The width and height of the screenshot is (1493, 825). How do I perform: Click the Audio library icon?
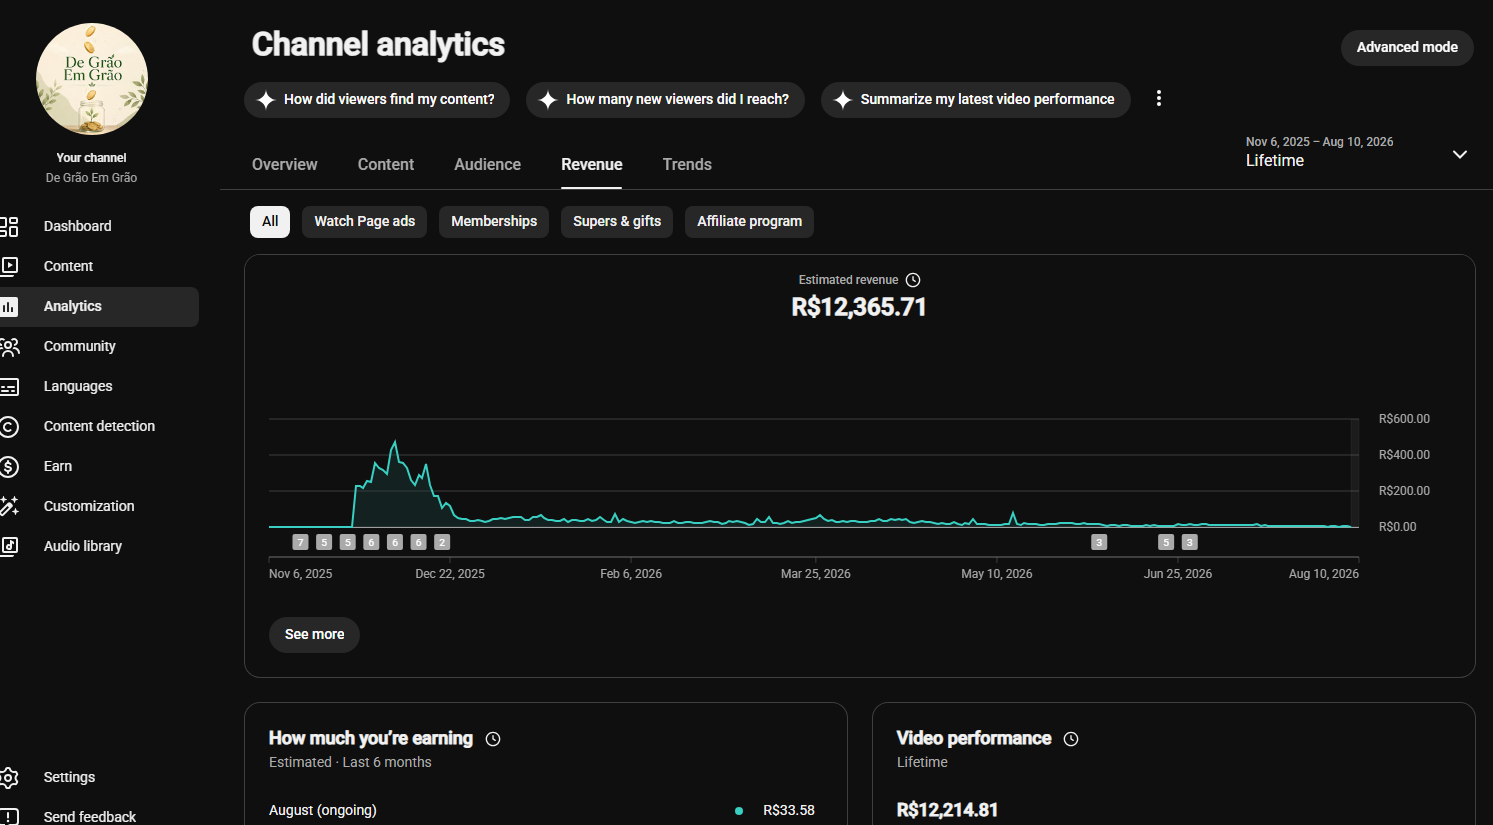(x=9, y=546)
